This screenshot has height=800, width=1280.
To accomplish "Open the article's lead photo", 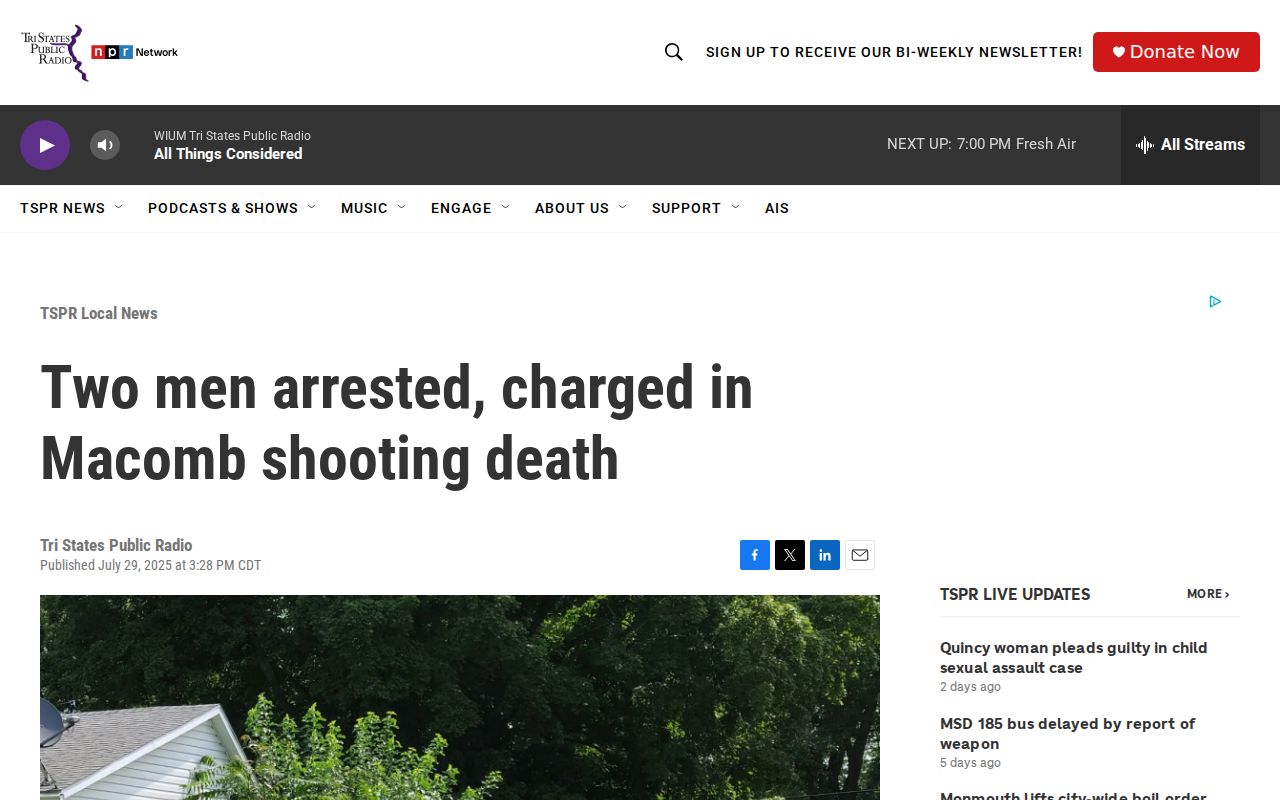I will point(460,697).
